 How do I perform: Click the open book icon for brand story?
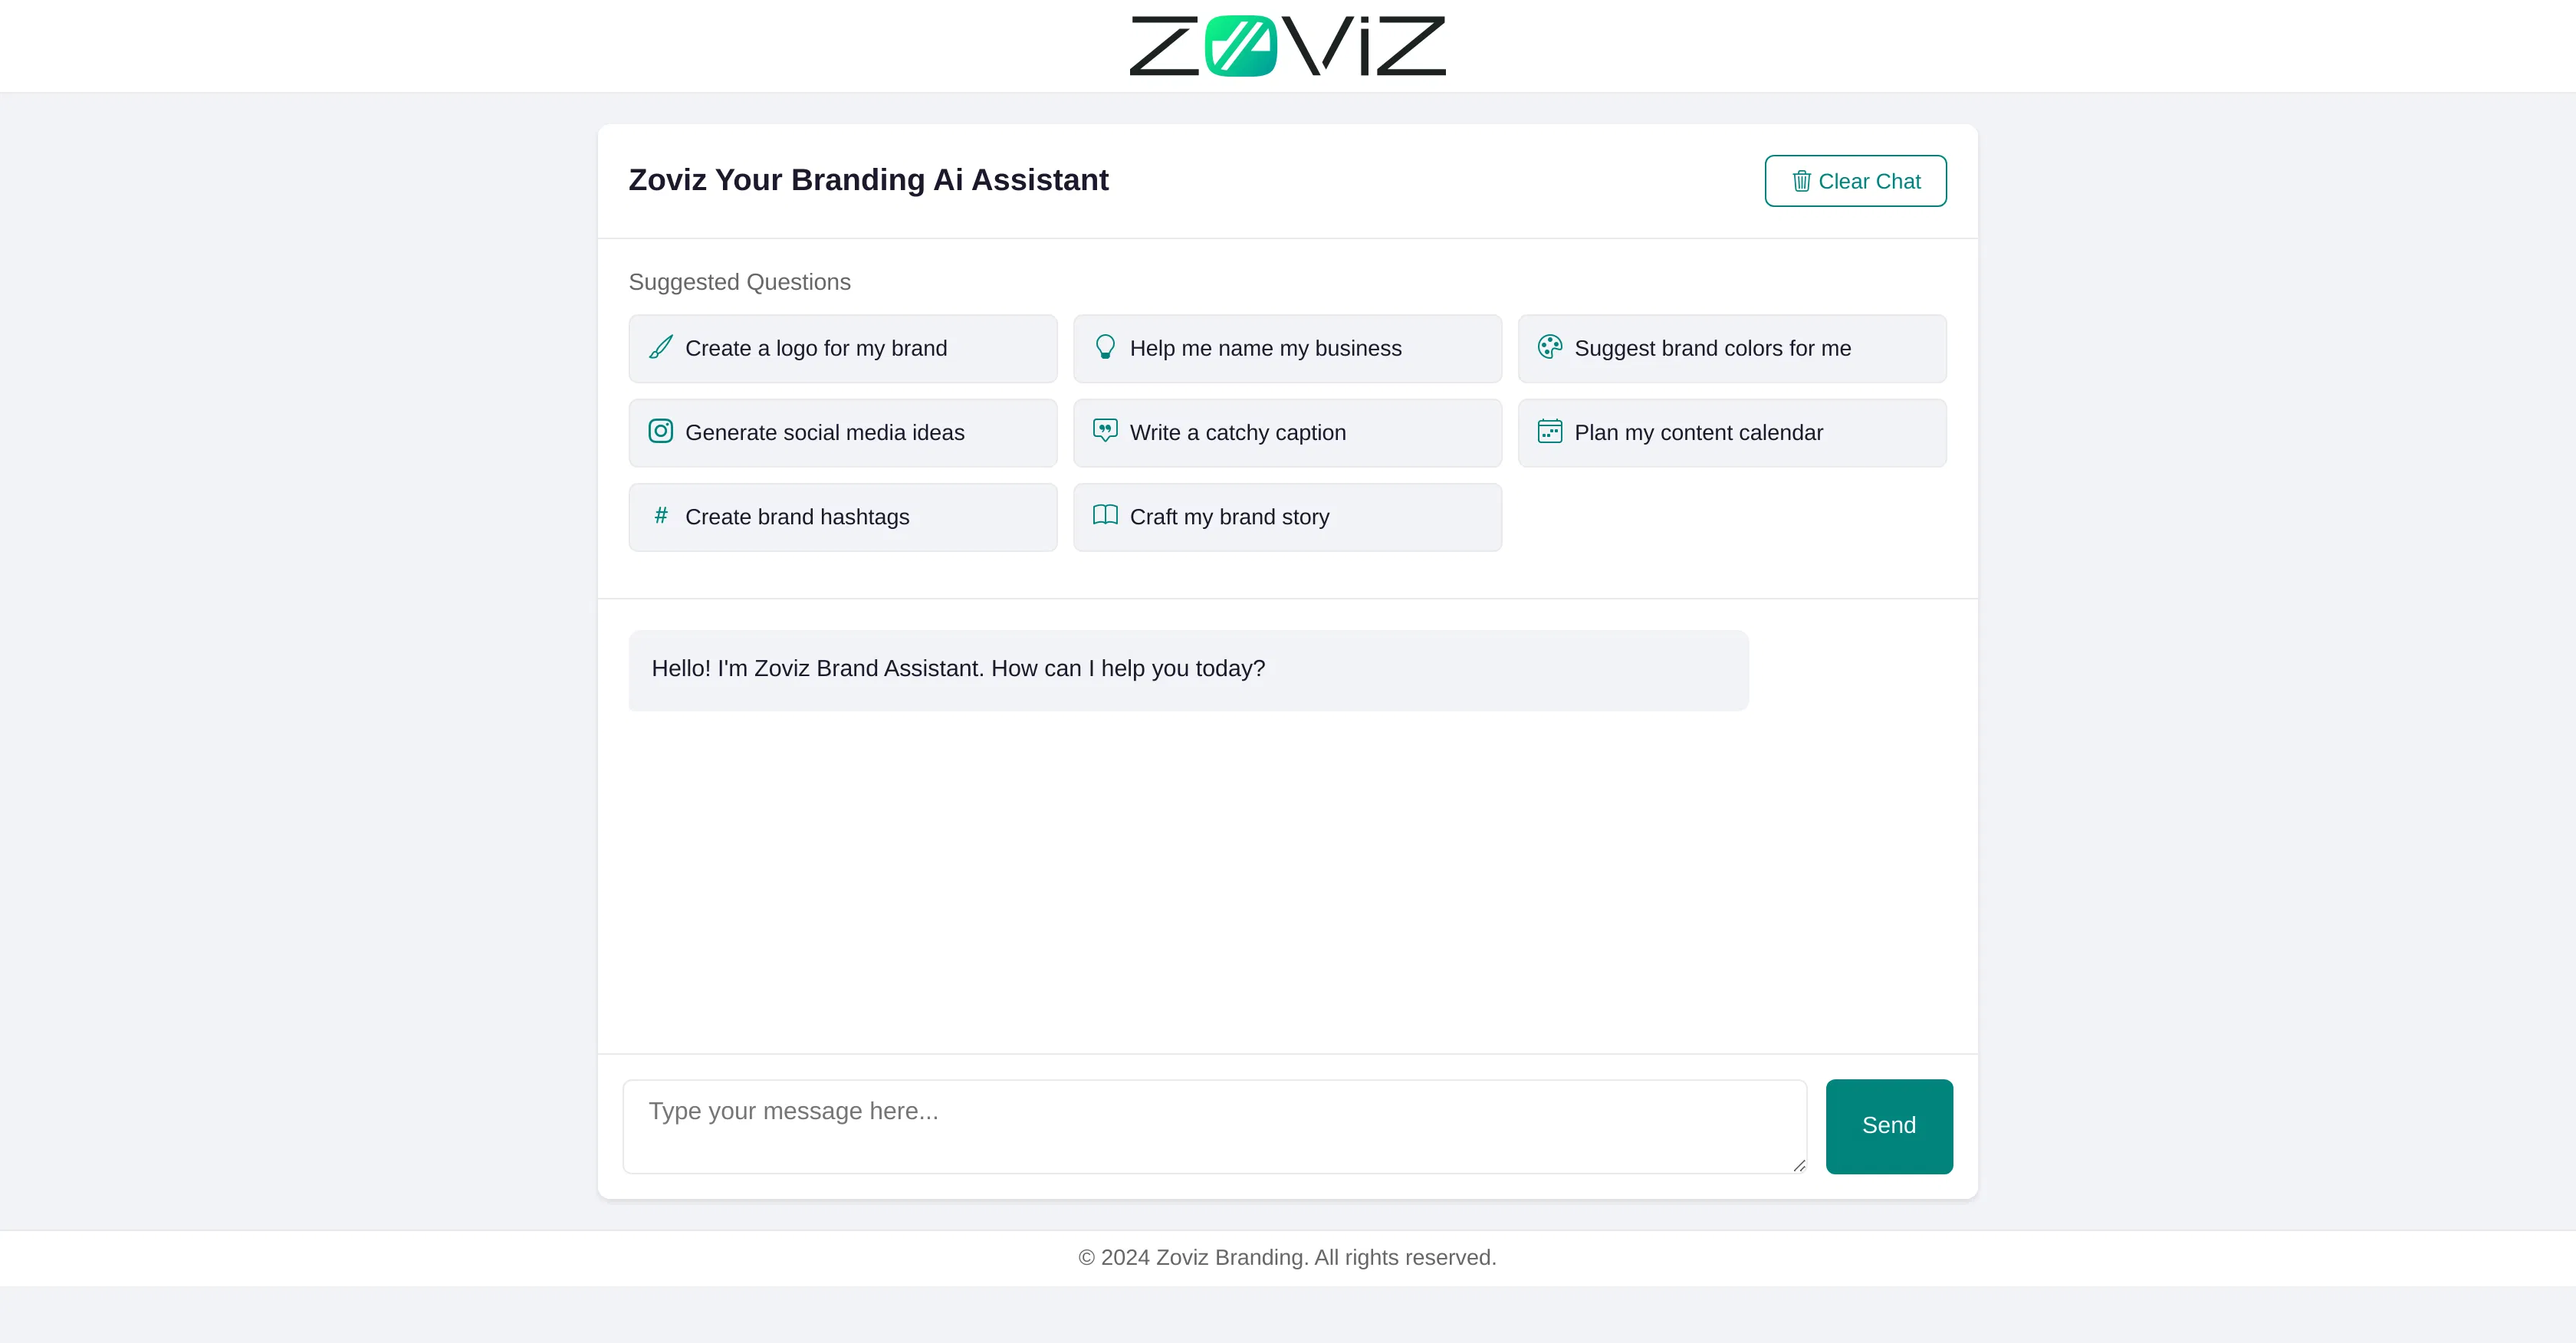(1105, 516)
